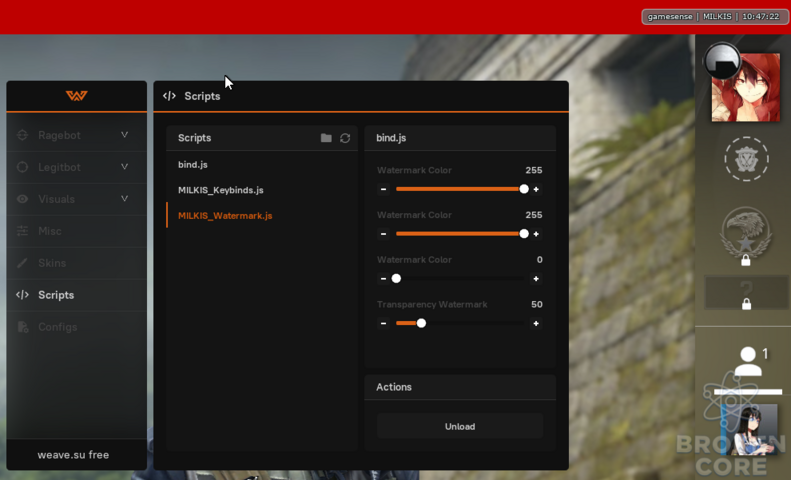The width and height of the screenshot is (791, 480).
Task: Click the second Watermark Color slider handle
Action: pos(524,234)
